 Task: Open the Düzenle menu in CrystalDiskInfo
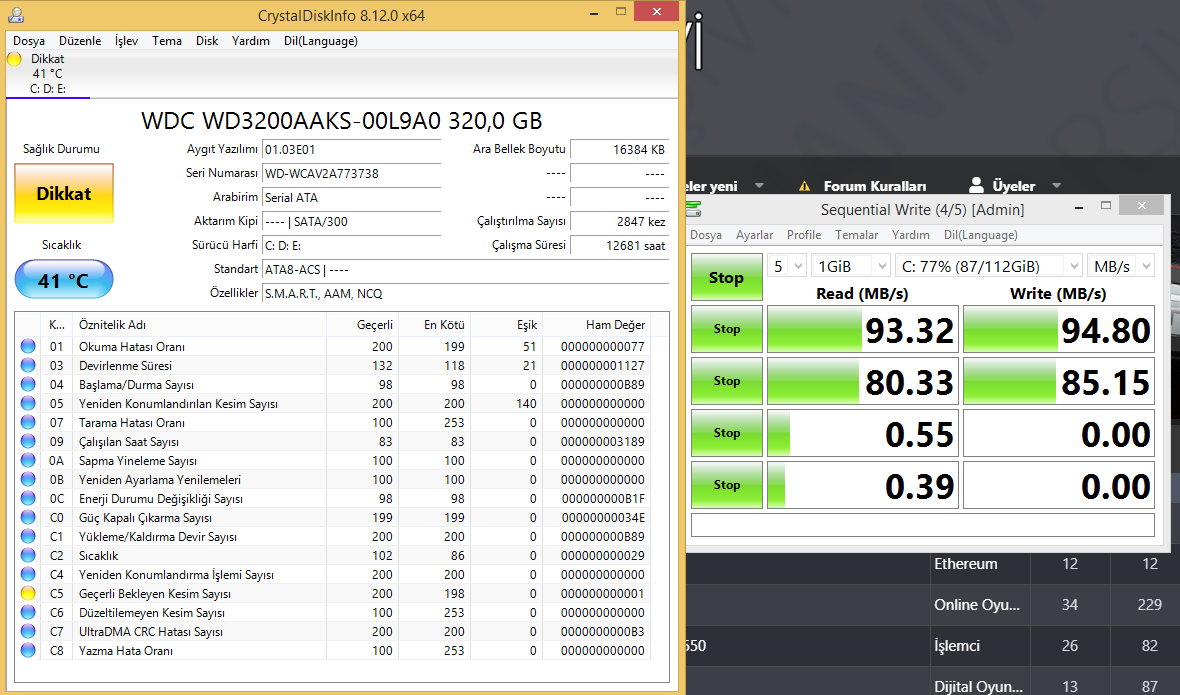point(80,41)
